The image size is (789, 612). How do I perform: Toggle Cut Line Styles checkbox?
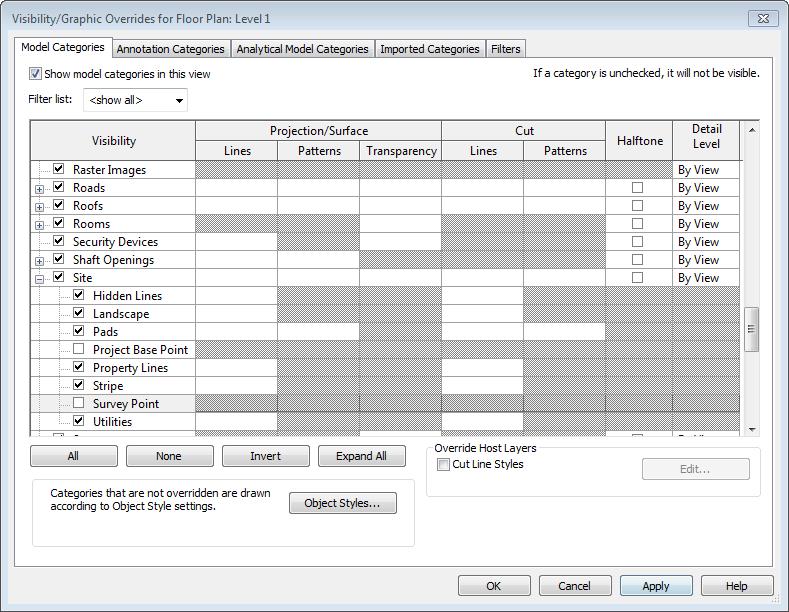pyautogui.click(x=443, y=465)
